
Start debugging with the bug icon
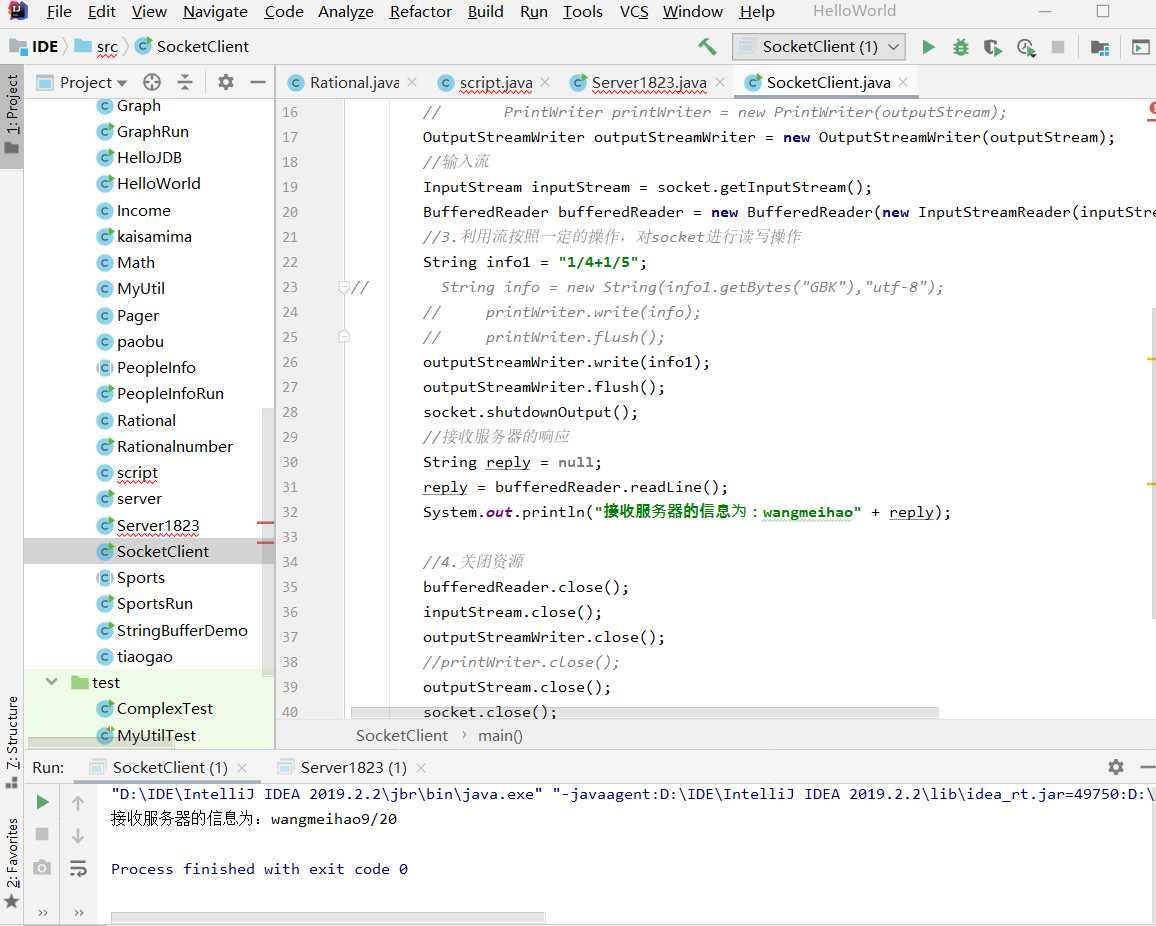point(960,47)
